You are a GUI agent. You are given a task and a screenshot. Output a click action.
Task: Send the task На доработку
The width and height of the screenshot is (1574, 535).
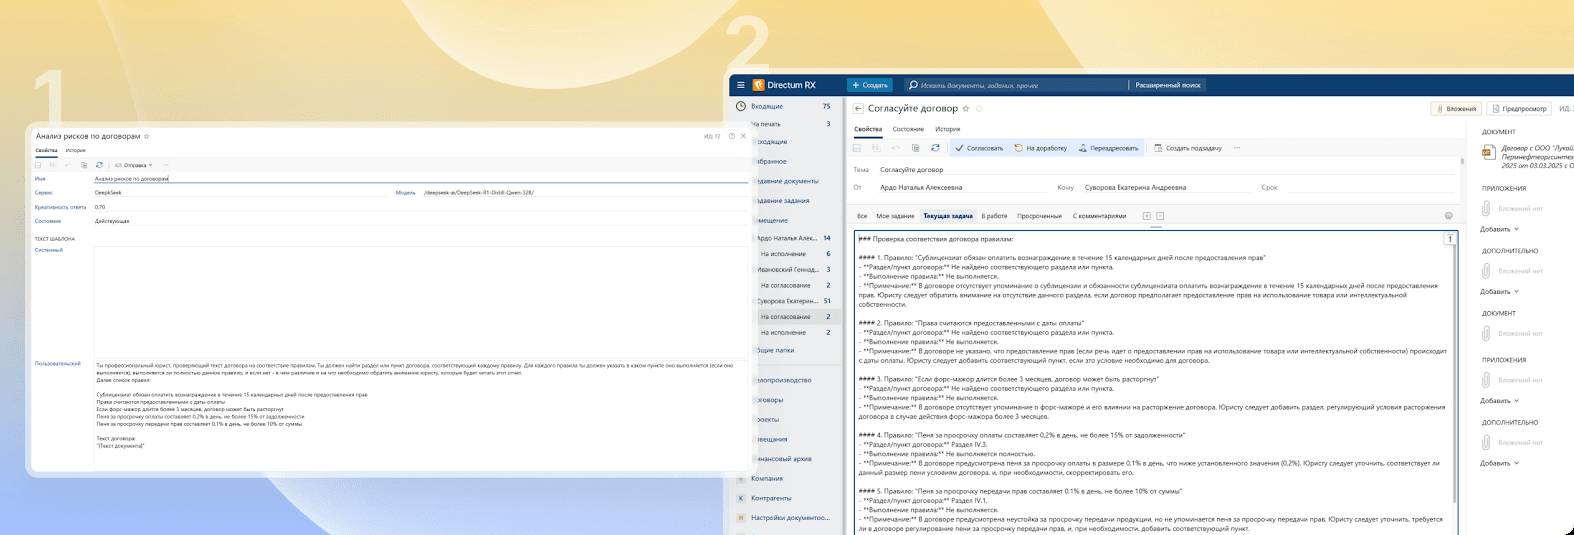click(x=1040, y=148)
